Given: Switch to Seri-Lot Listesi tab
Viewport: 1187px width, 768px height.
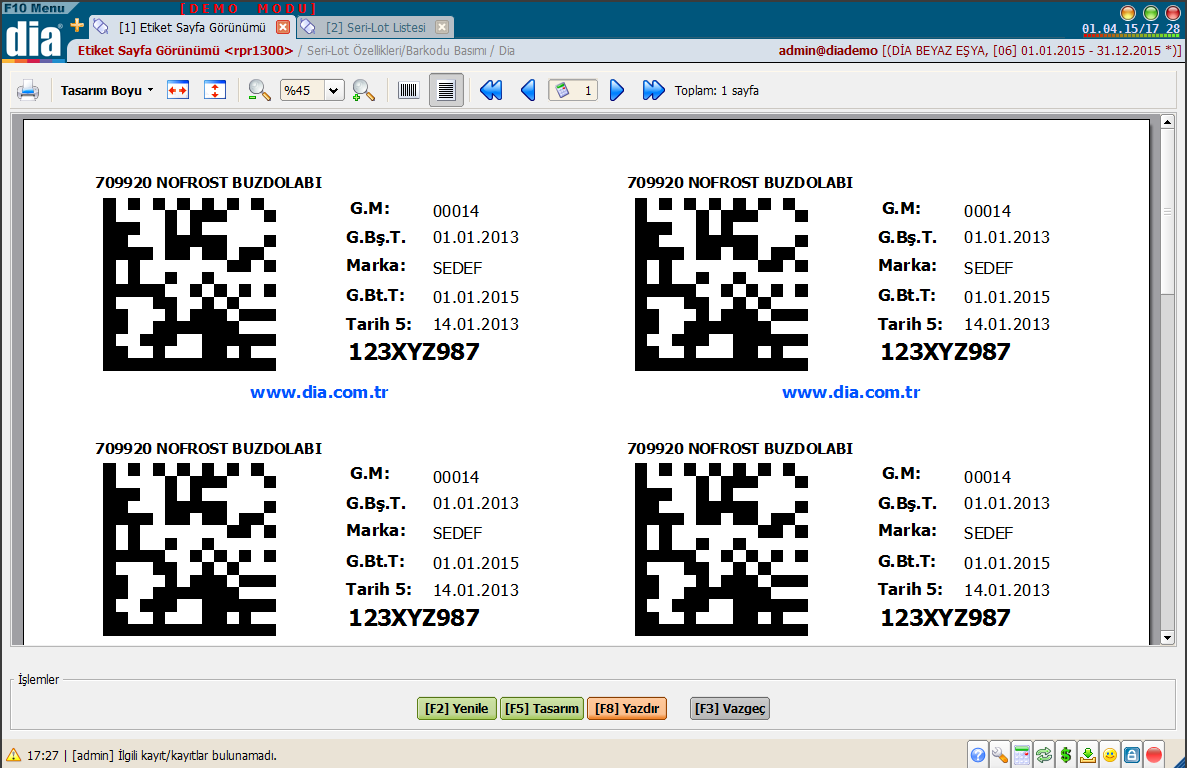Looking at the screenshot, I should 375,27.
